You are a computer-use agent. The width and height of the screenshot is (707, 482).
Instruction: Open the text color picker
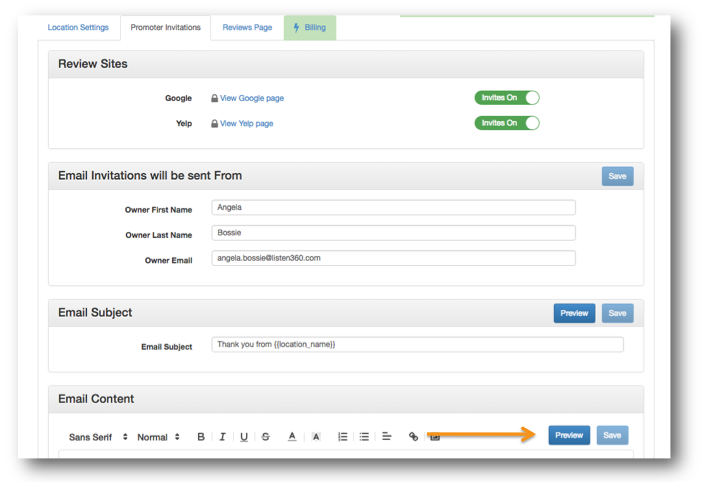292,436
